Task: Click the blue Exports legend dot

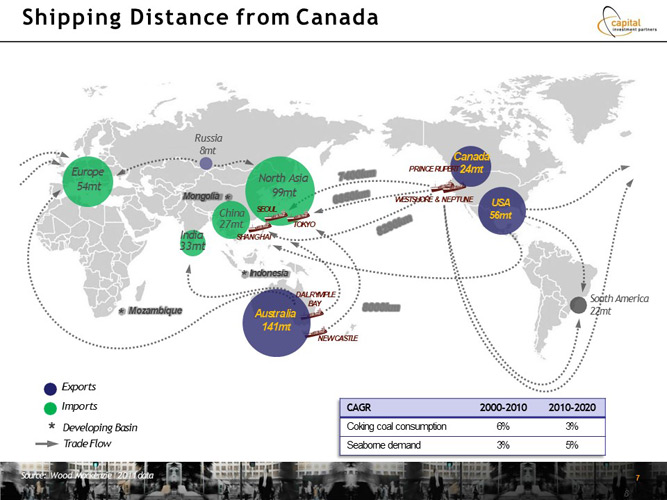Action: pos(50,388)
